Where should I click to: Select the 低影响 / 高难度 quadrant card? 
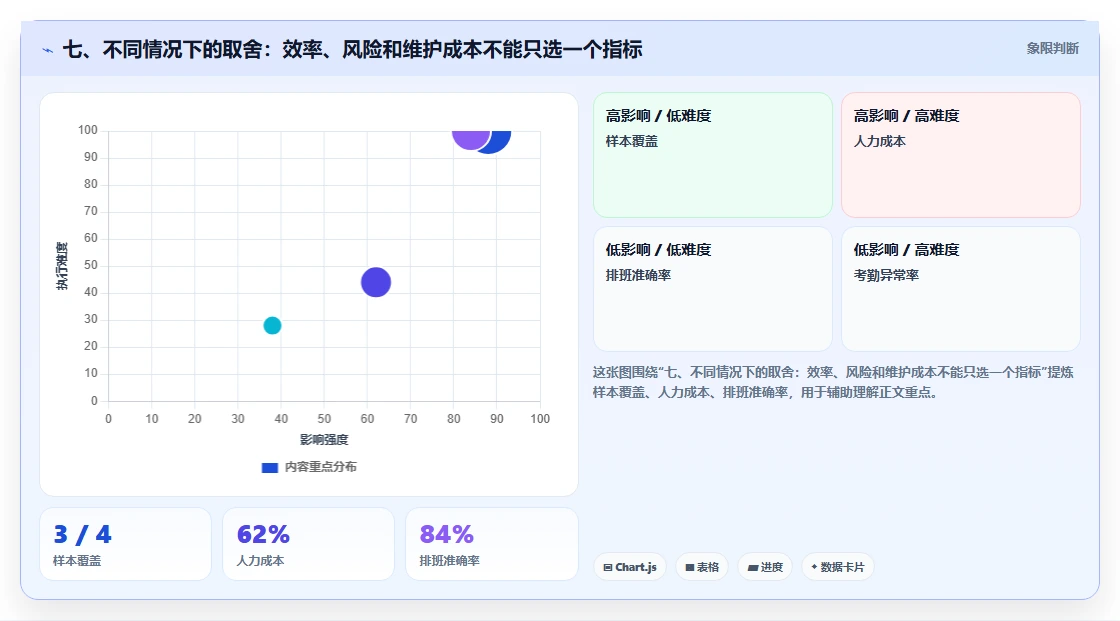[x=961, y=289]
